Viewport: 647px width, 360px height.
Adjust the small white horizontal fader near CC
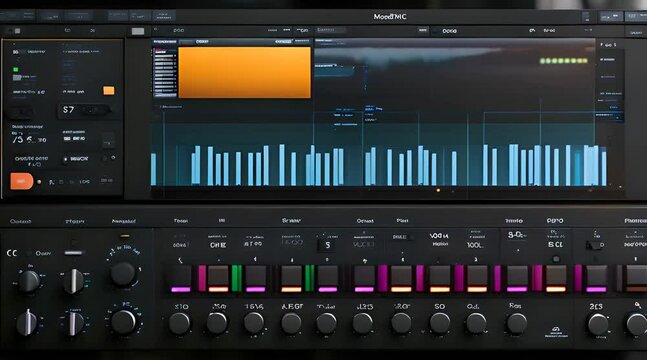[73, 252]
